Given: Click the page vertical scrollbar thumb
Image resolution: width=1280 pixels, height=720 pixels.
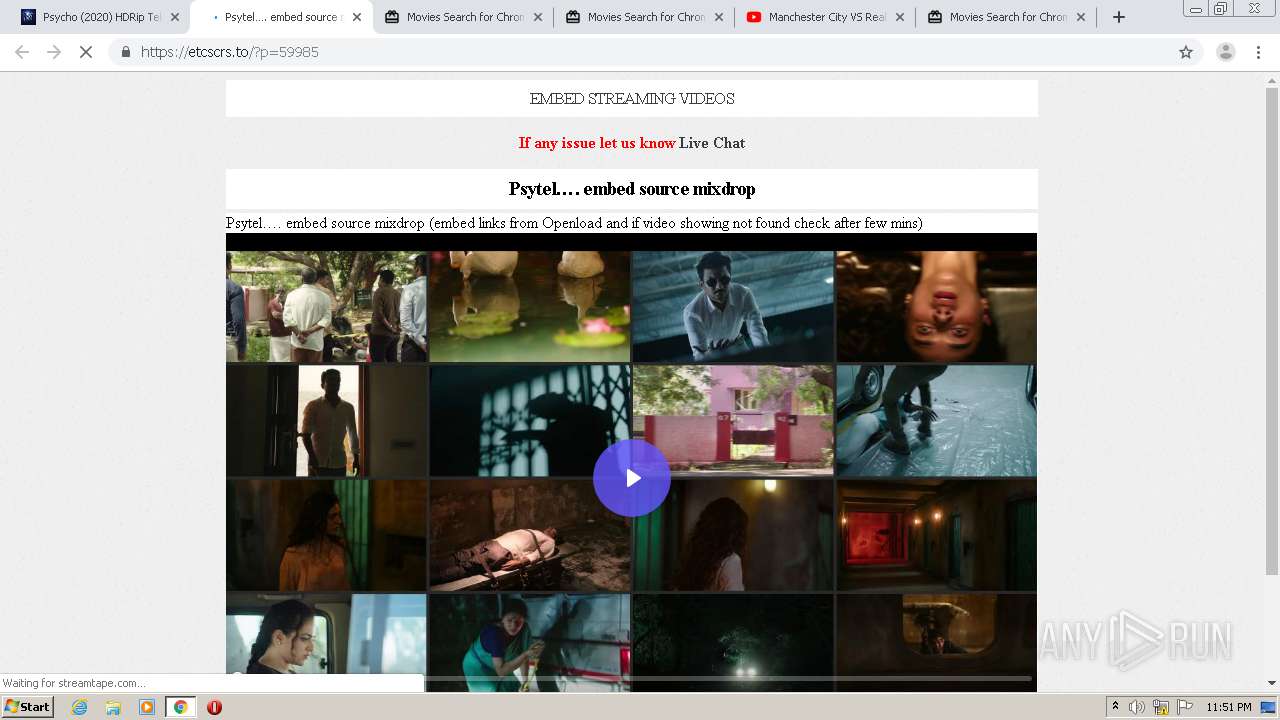Looking at the screenshot, I should click(1272, 331).
